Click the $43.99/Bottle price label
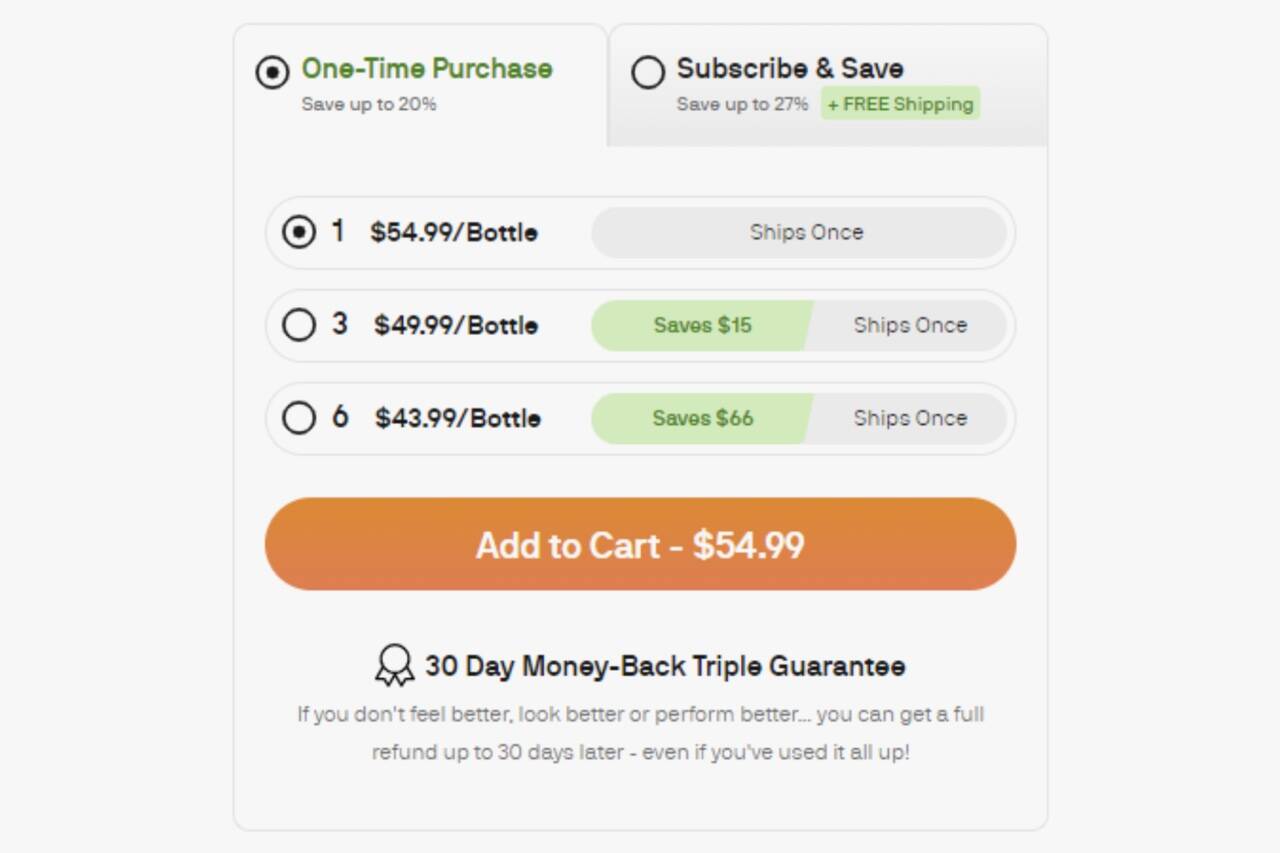 point(458,418)
